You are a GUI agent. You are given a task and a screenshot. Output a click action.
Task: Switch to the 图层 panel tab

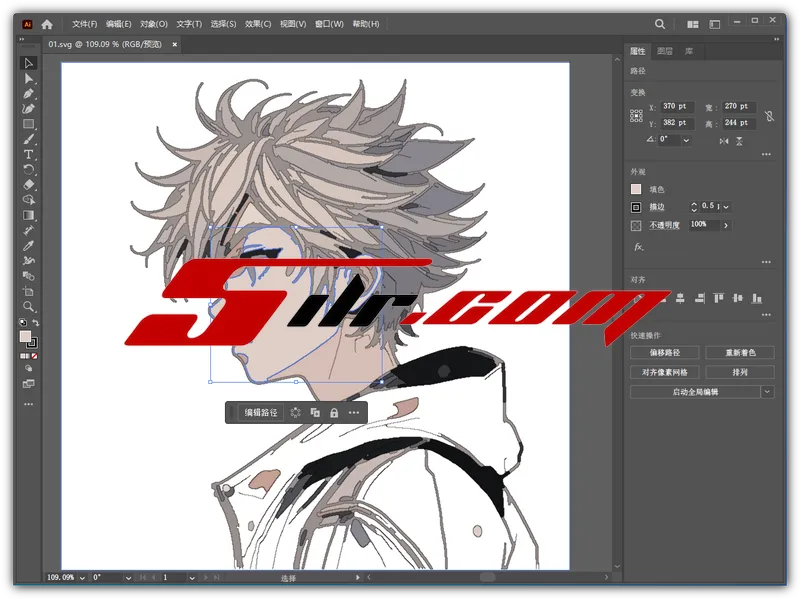coord(665,51)
